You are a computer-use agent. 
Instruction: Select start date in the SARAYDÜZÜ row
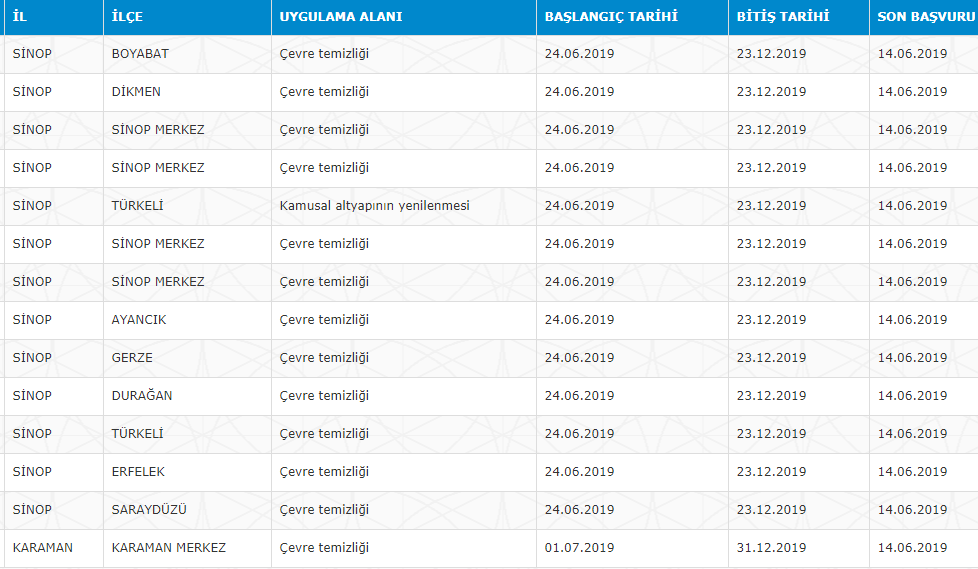(x=579, y=510)
